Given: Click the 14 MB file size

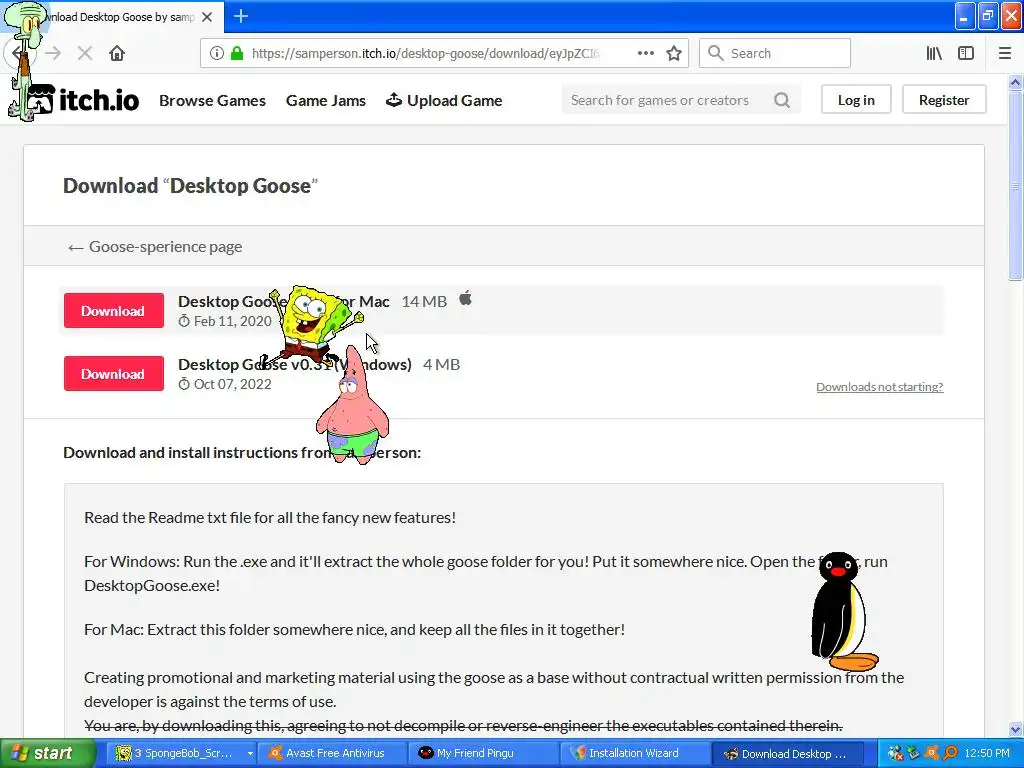Looking at the screenshot, I should click(x=424, y=302).
